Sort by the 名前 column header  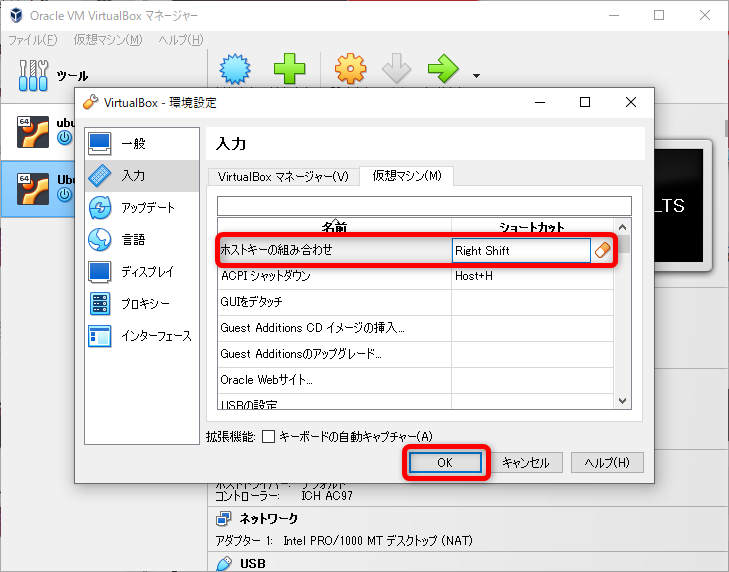(x=334, y=227)
